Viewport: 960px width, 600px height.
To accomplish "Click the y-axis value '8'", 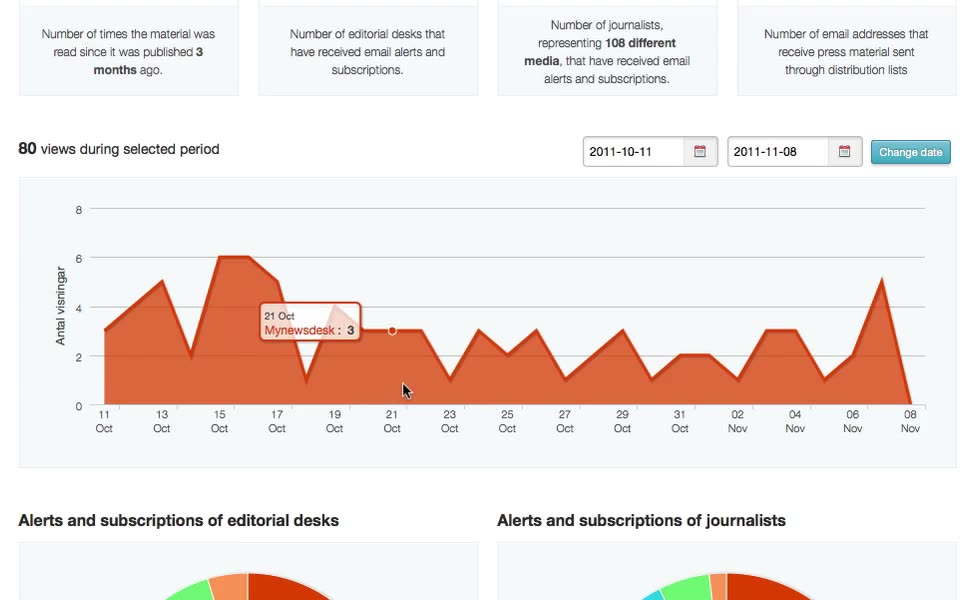I will pos(78,210).
